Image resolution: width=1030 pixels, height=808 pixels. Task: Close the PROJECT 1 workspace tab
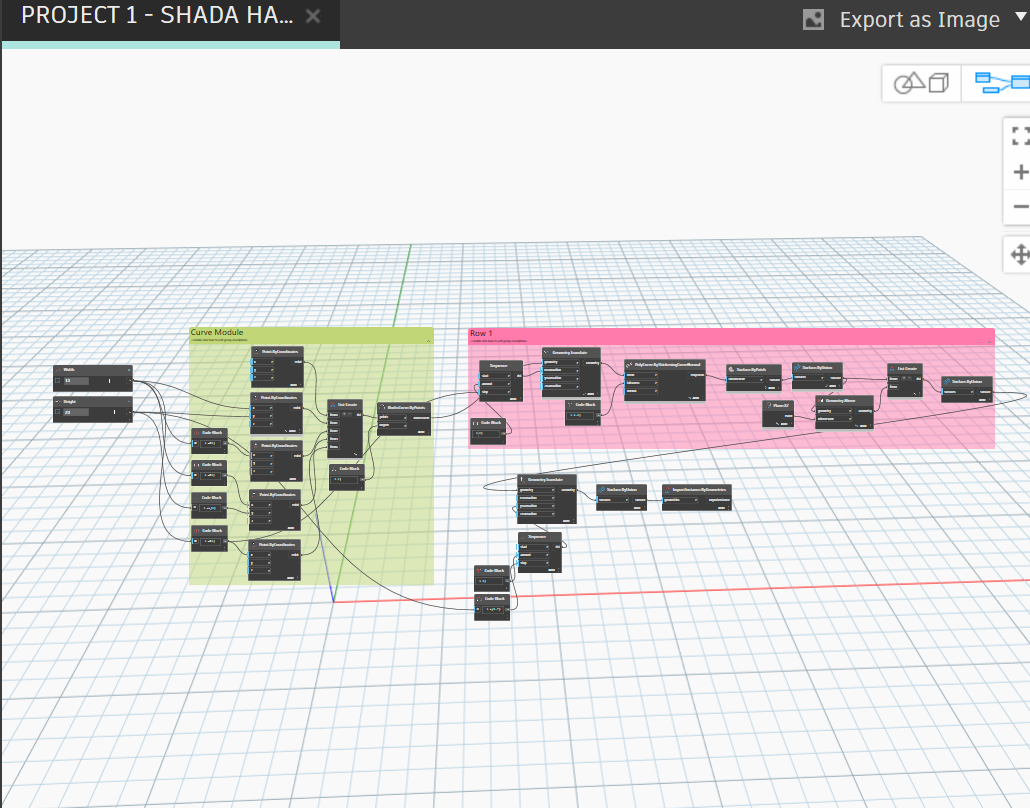click(x=313, y=16)
